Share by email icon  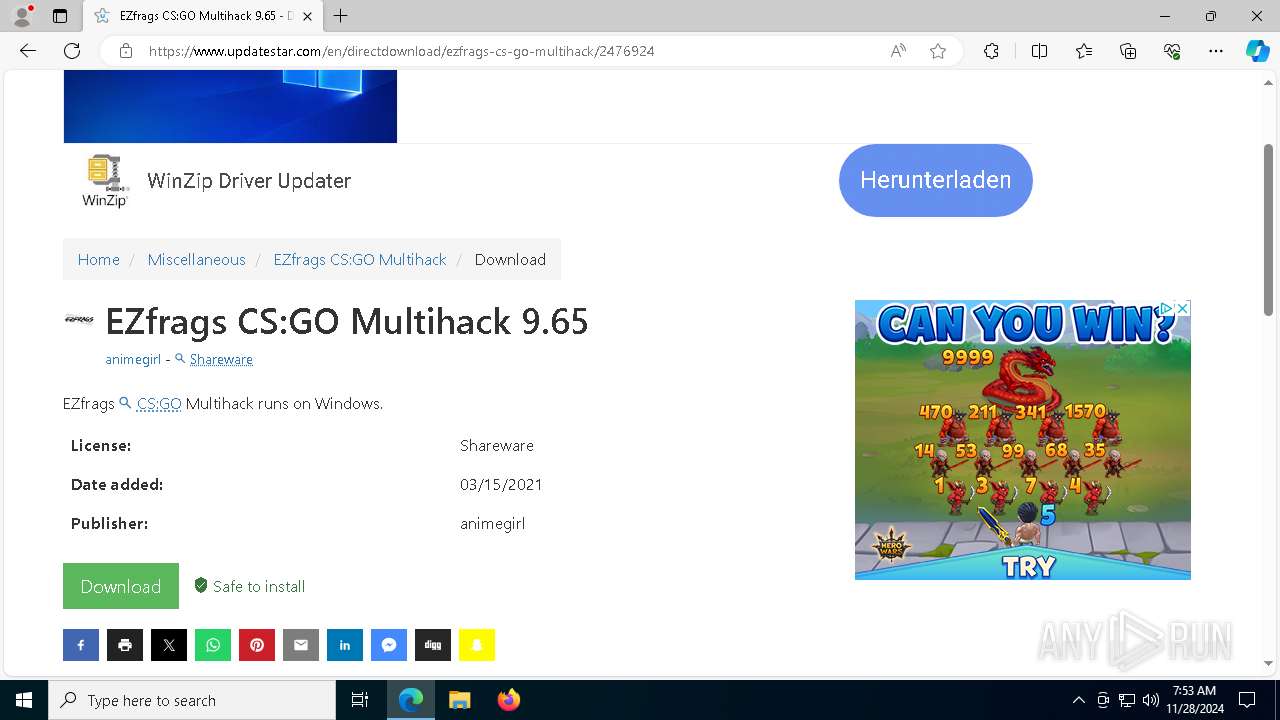pyautogui.click(x=301, y=645)
